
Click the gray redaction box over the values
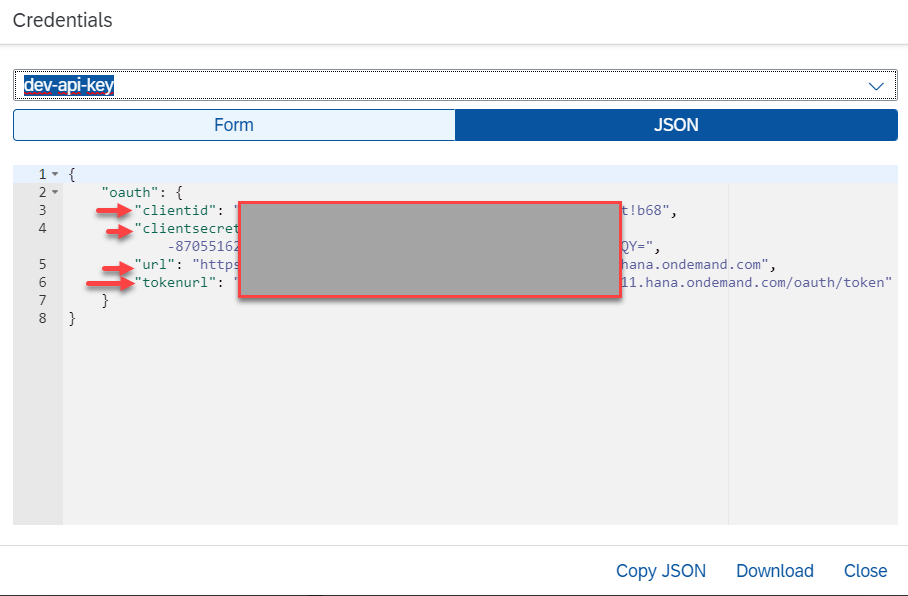click(x=430, y=249)
